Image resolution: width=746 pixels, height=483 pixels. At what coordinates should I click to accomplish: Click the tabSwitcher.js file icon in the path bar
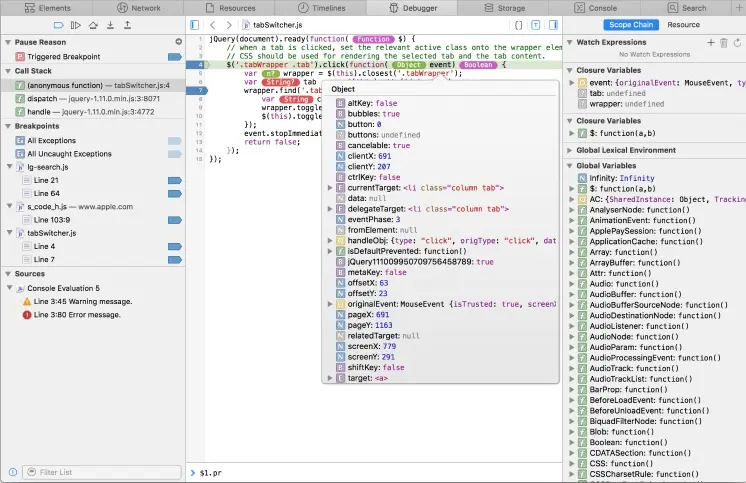246,25
